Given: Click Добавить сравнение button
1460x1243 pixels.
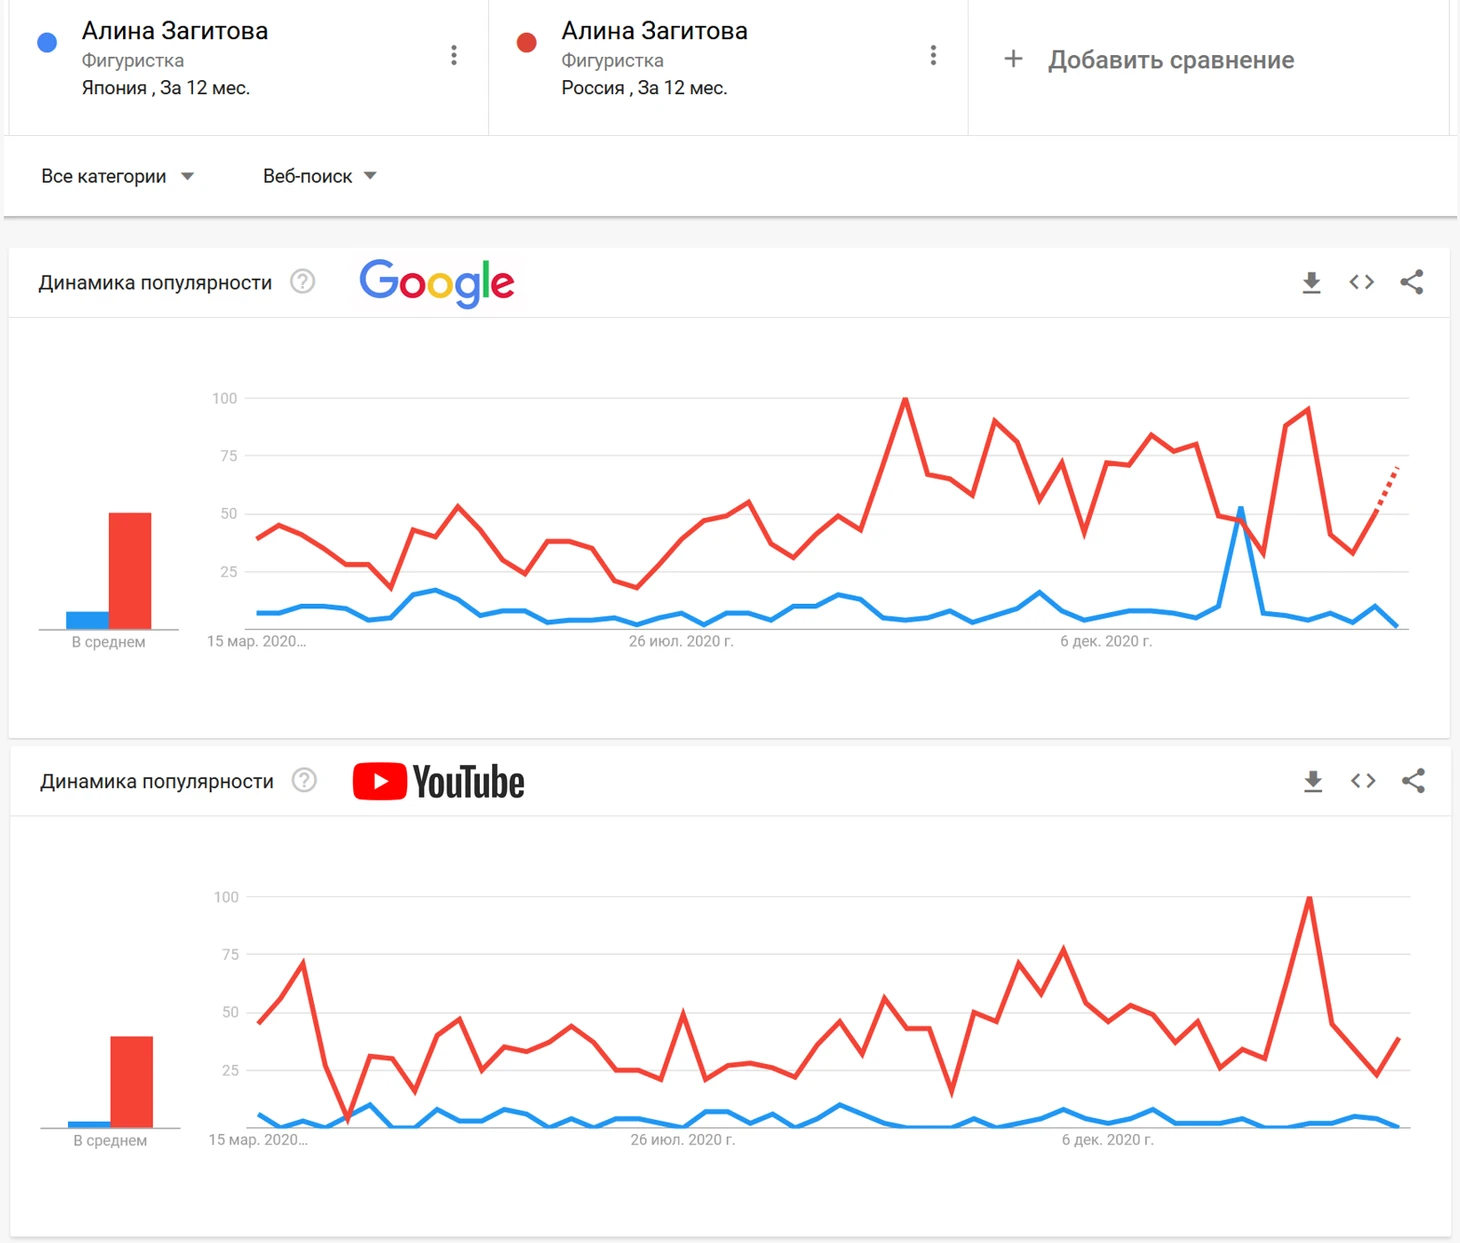Looking at the screenshot, I should [x=1148, y=60].
